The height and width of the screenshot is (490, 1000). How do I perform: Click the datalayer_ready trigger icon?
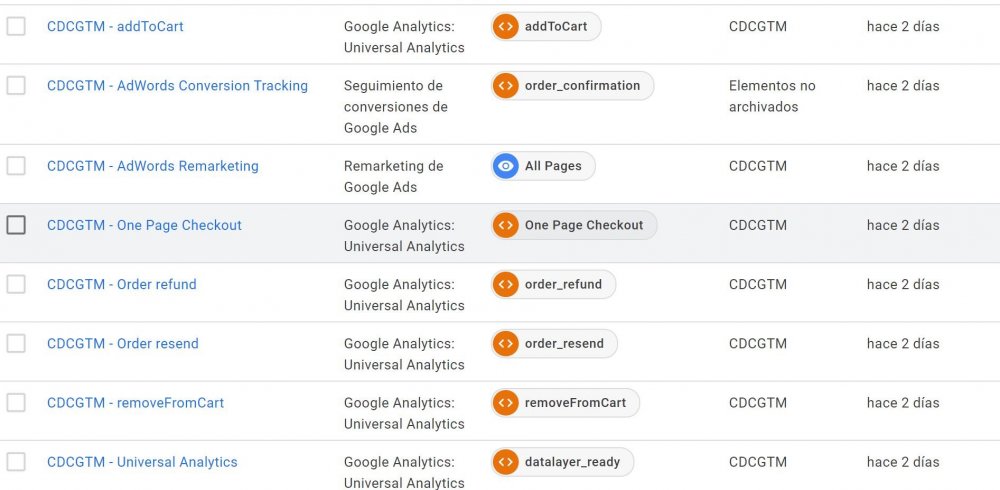tap(506, 462)
